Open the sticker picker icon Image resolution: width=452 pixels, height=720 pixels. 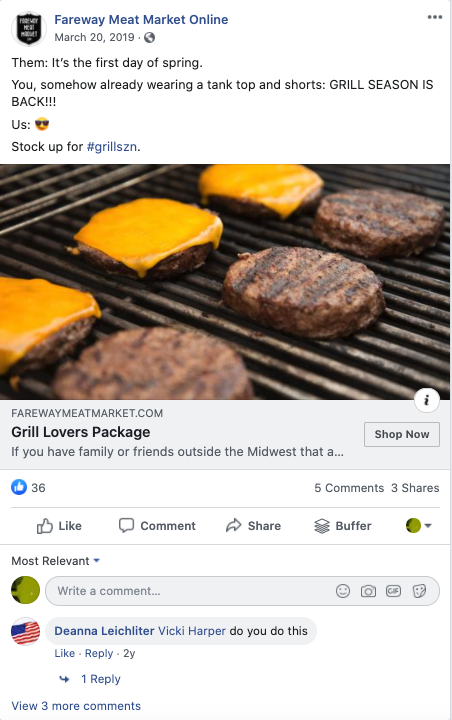419,591
